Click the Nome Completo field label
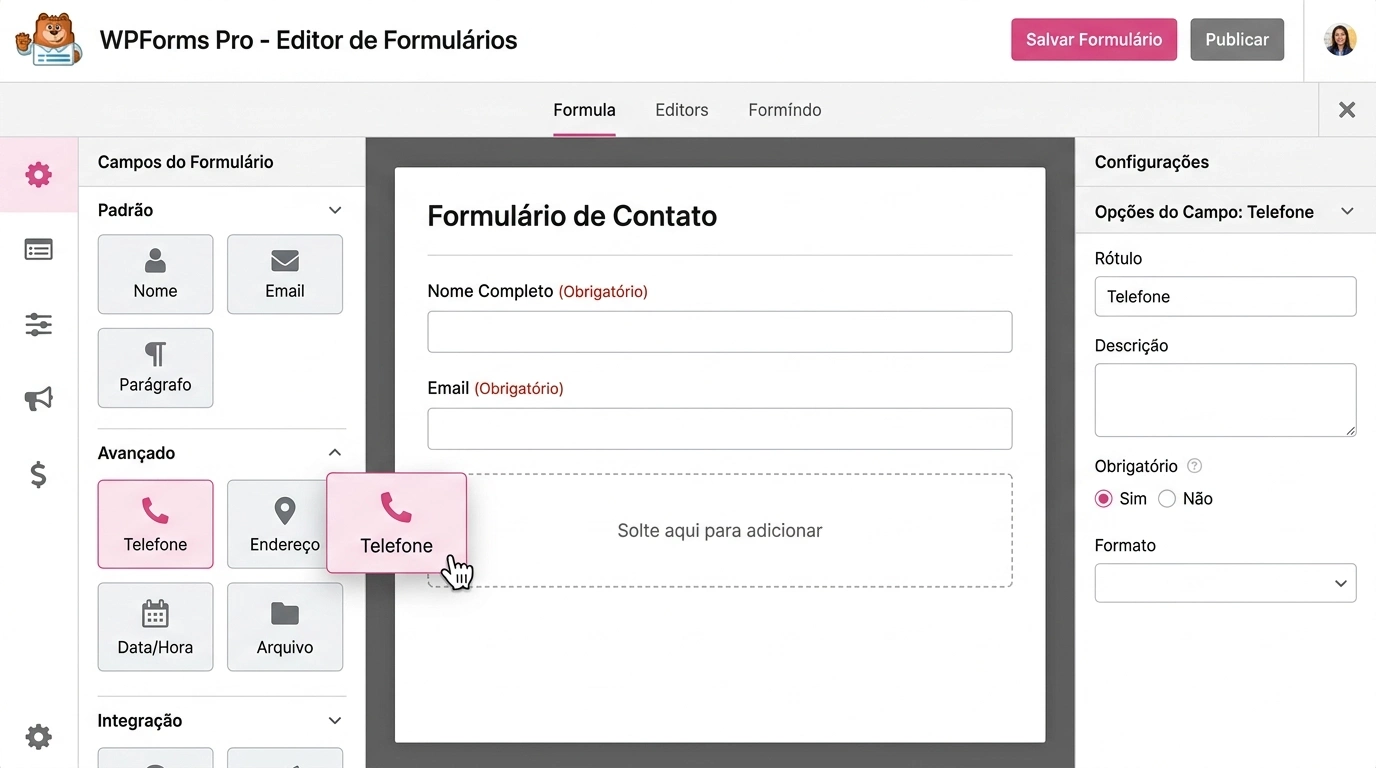The image size is (1376, 768). click(490, 291)
